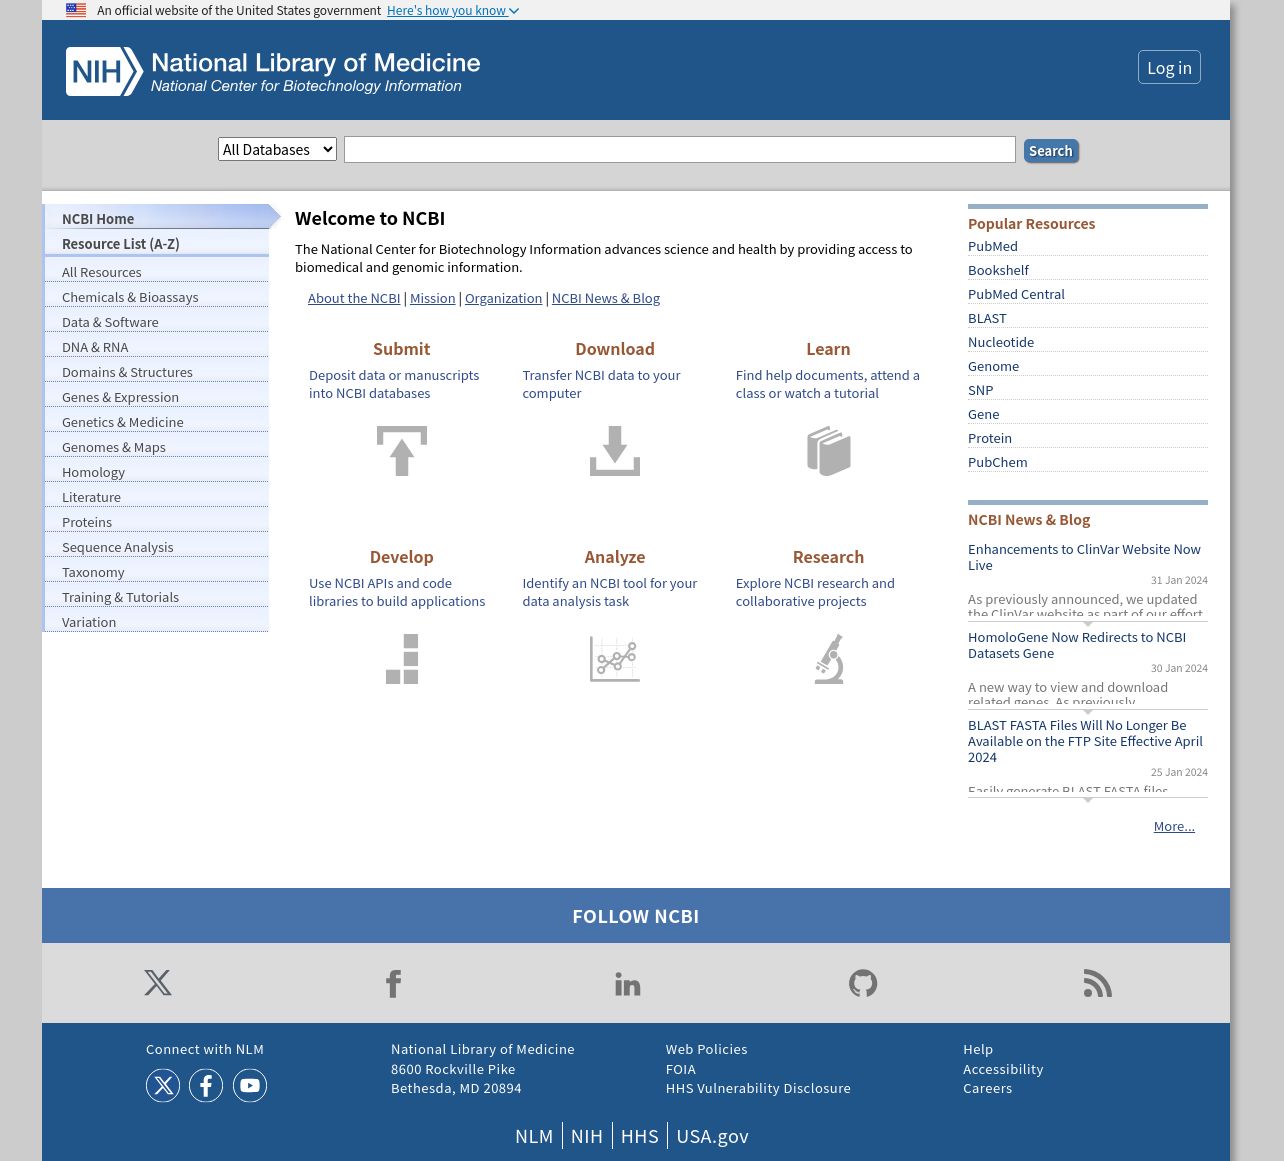Screen dimensions: 1284x1161
Task: Follow the Organization link
Action: [503, 298]
